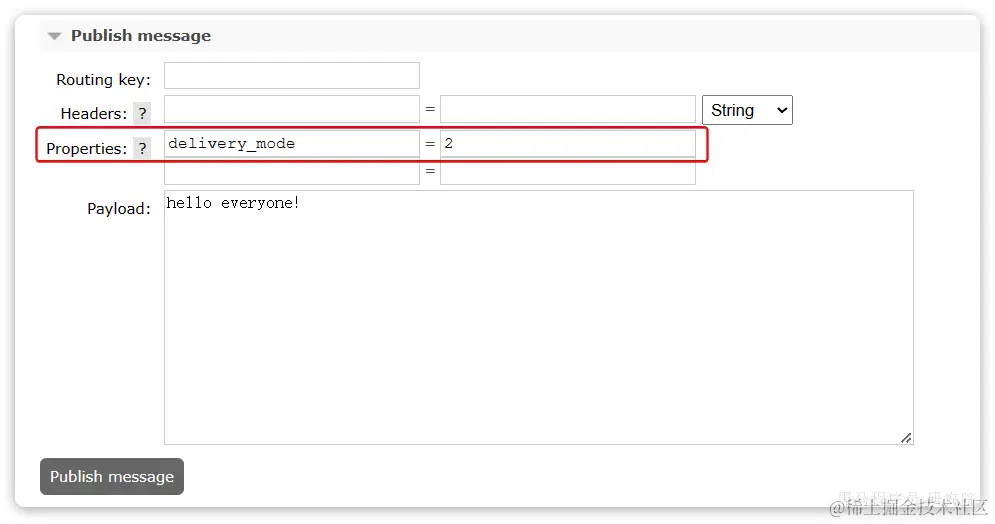This screenshot has width=995, height=524.
Task: Click the Payload label
Action: (x=119, y=209)
